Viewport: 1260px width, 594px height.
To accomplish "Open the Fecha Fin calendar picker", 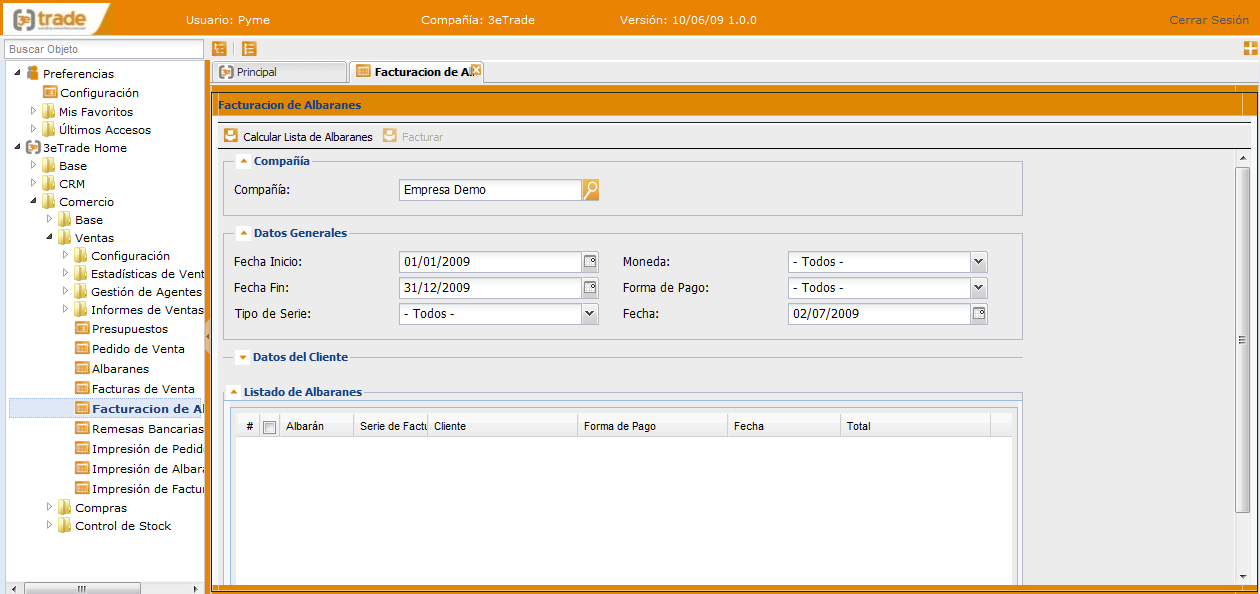I will (590, 288).
